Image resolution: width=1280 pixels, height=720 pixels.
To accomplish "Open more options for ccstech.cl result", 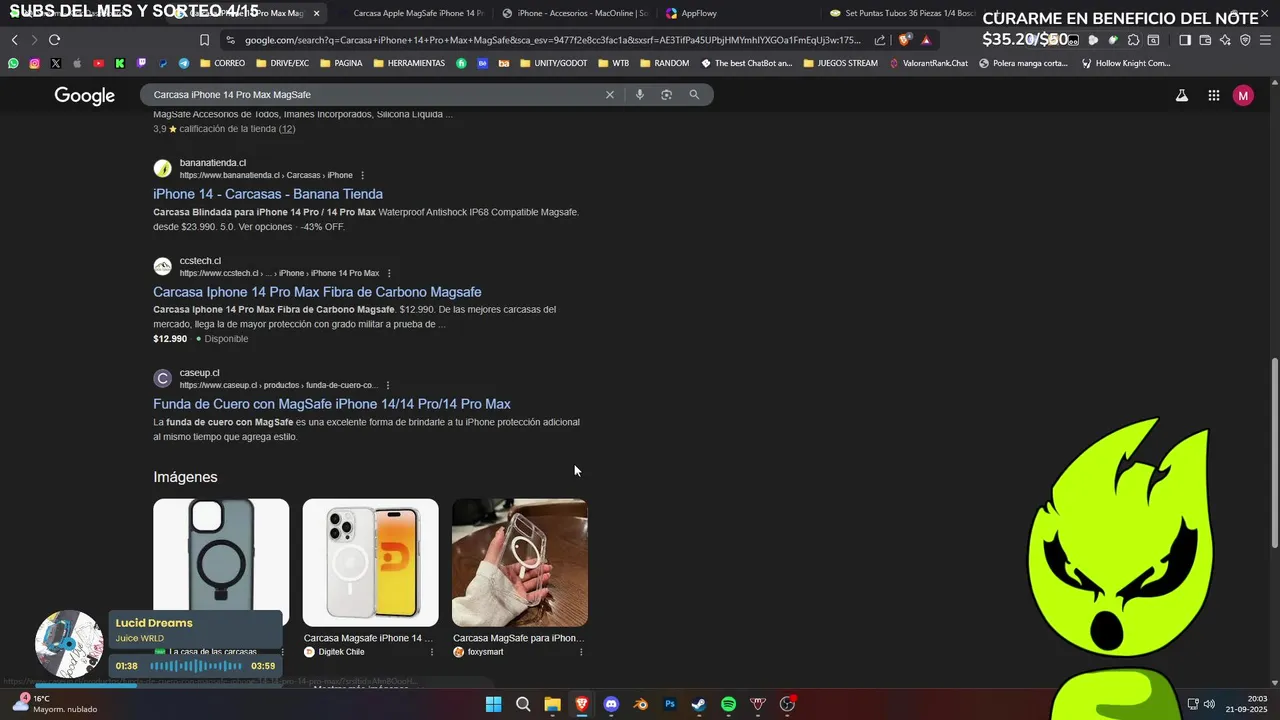I will (x=389, y=273).
